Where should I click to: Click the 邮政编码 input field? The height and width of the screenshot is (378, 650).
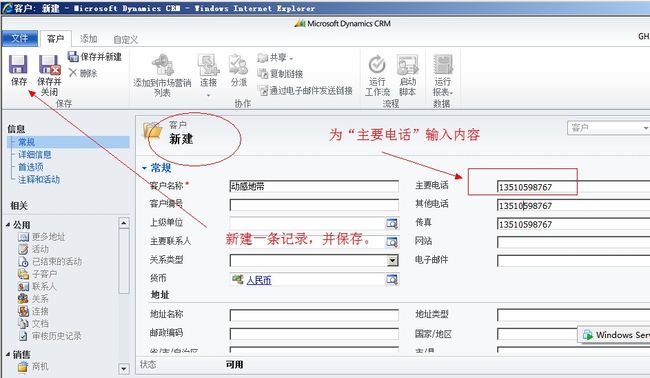coord(314,334)
